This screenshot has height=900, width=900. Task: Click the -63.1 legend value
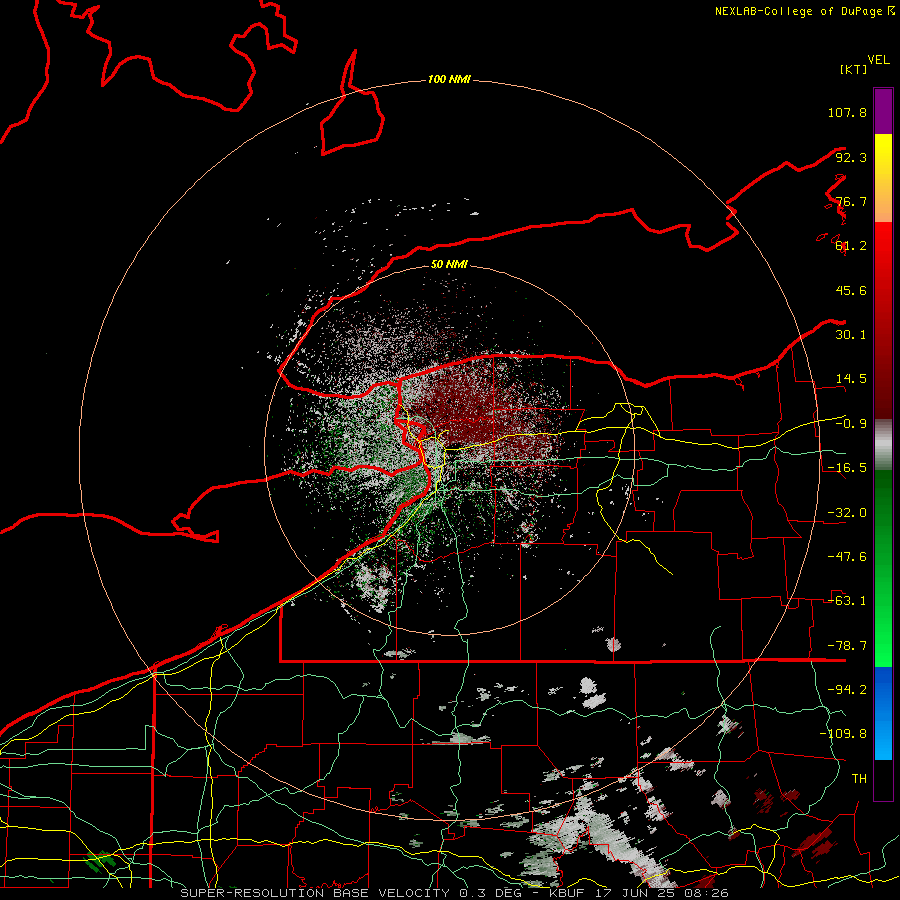[x=847, y=601]
